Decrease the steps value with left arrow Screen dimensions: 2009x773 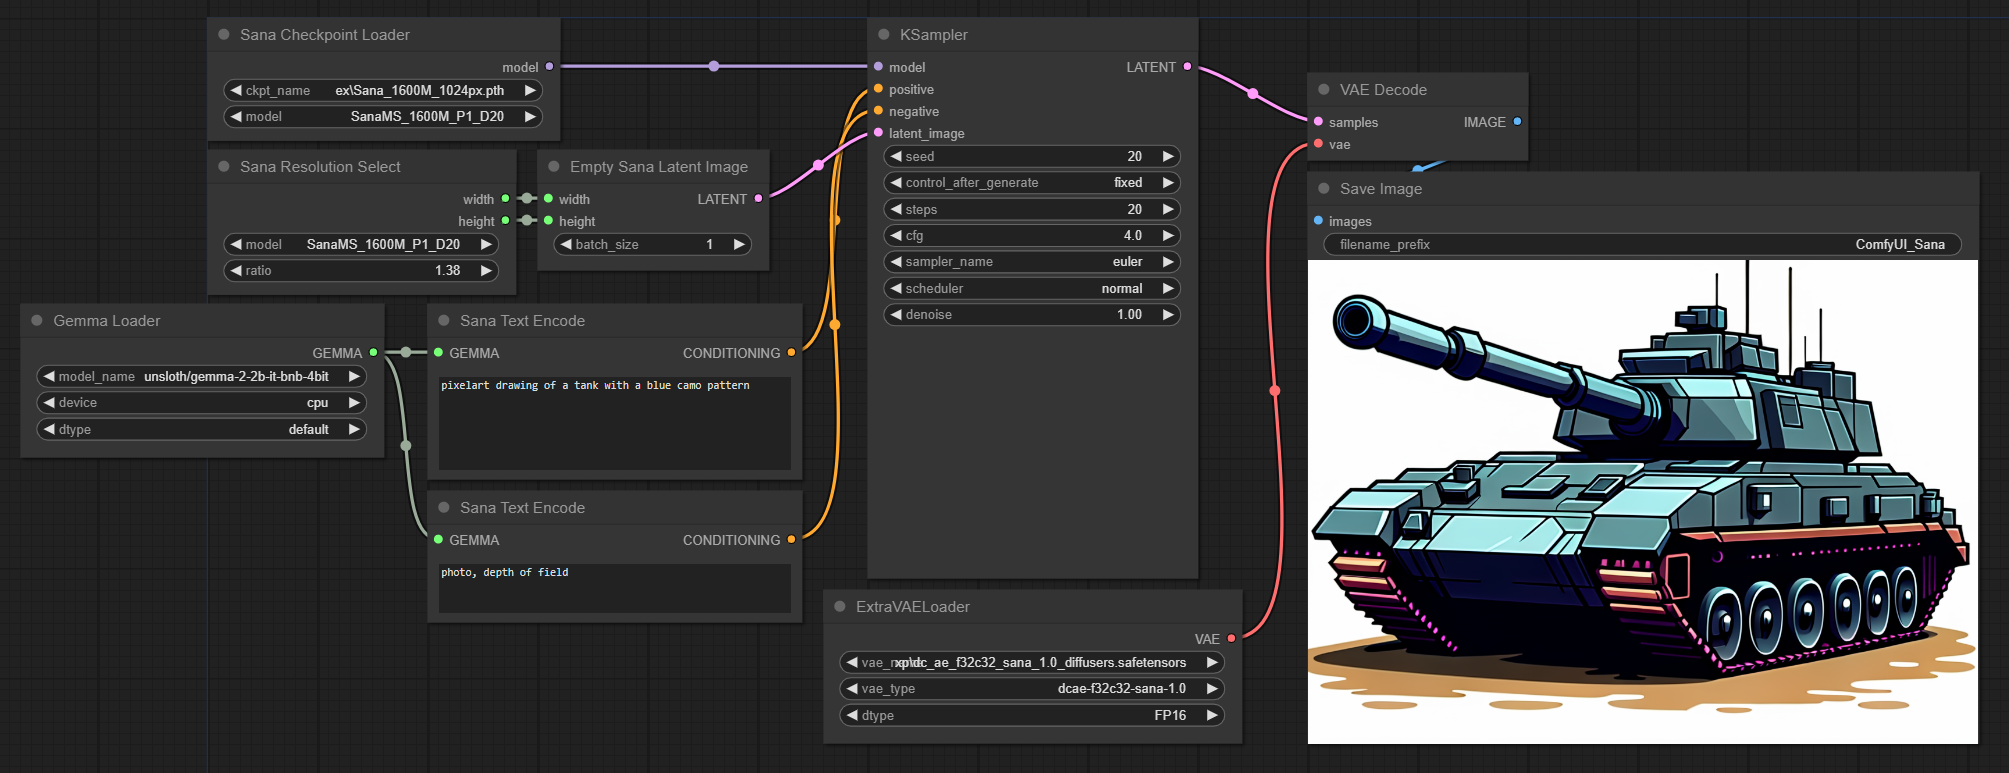click(896, 210)
